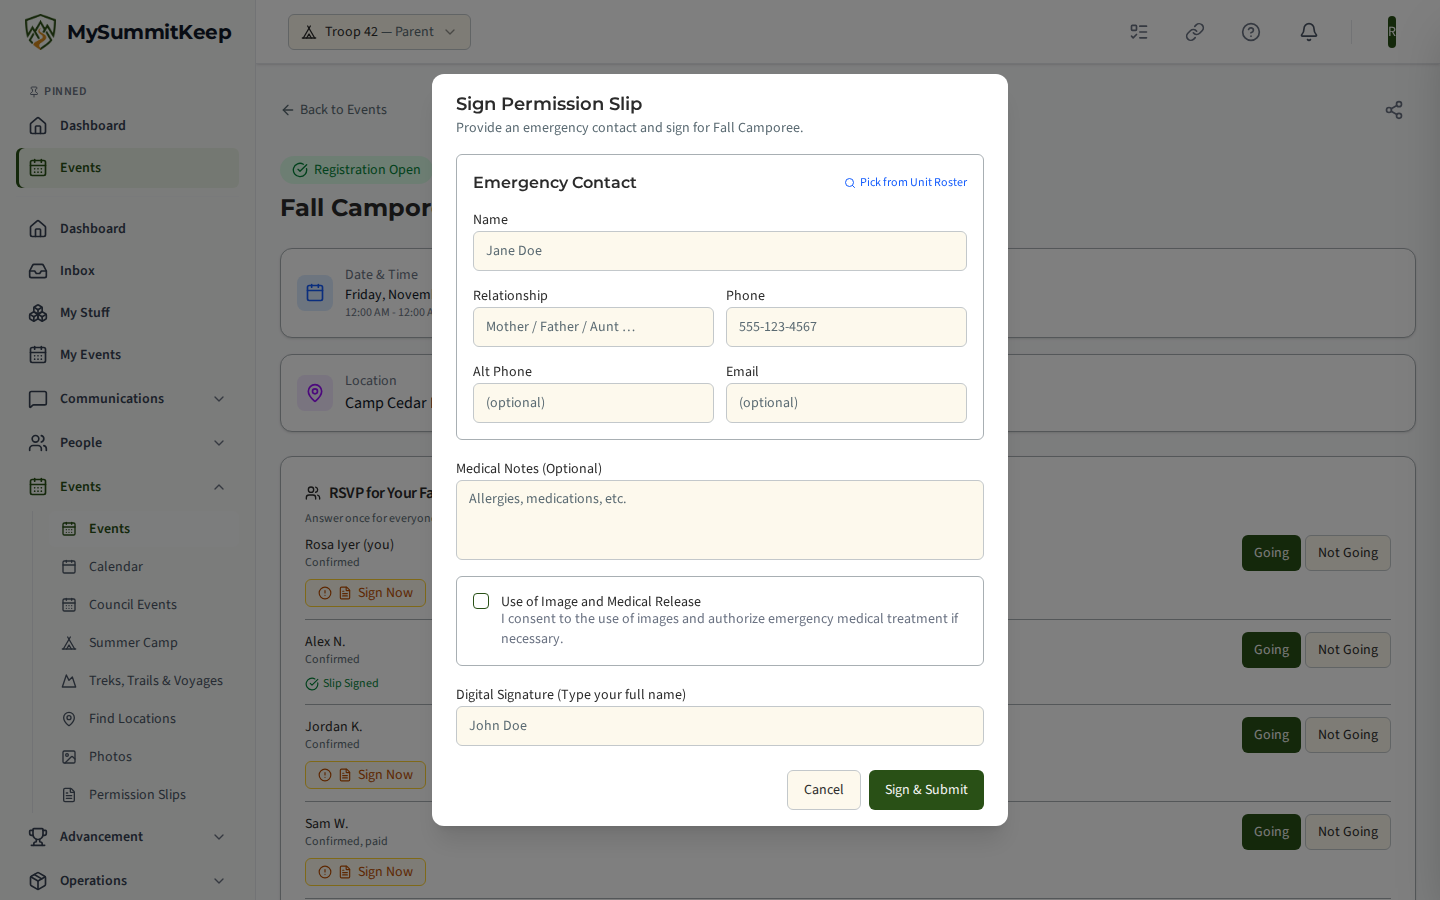The width and height of the screenshot is (1440, 900).
Task: Go Back to Events
Action: click(334, 110)
